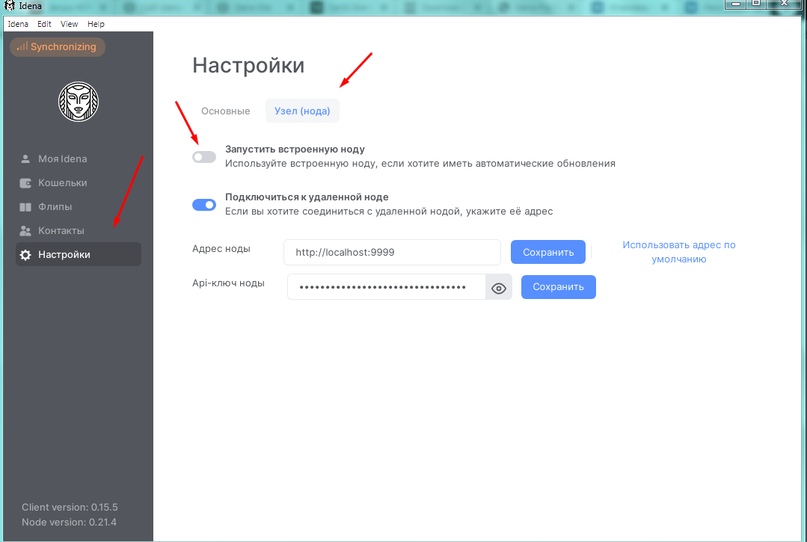Click the gear icon beside Настройки
Image resolution: width=807 pixels, height=542 pixels.
[x=25, y=254]
